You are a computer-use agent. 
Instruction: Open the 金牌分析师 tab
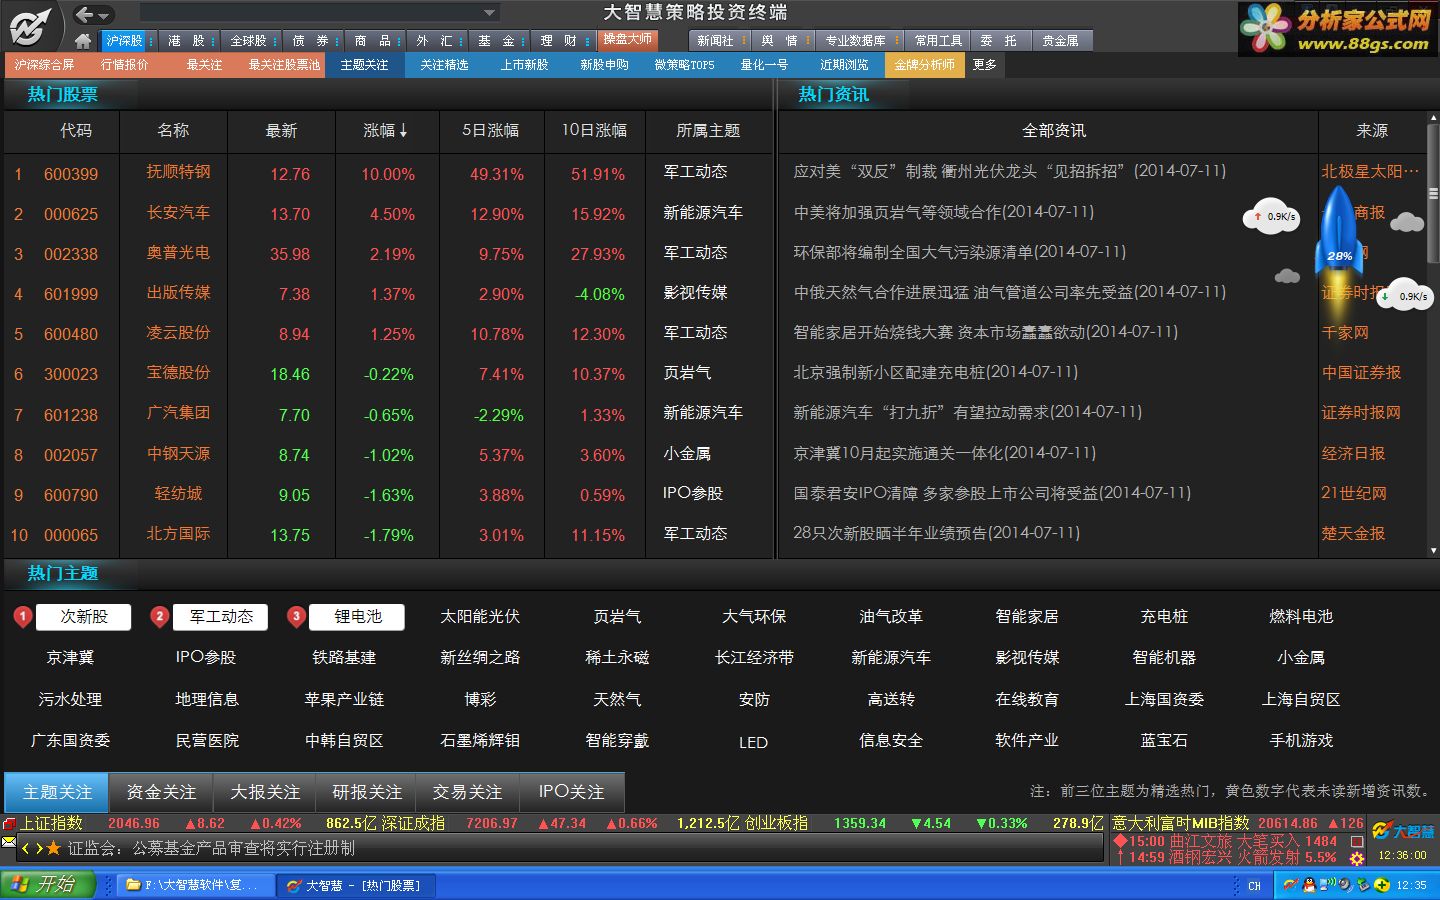(x=924, y=64)
